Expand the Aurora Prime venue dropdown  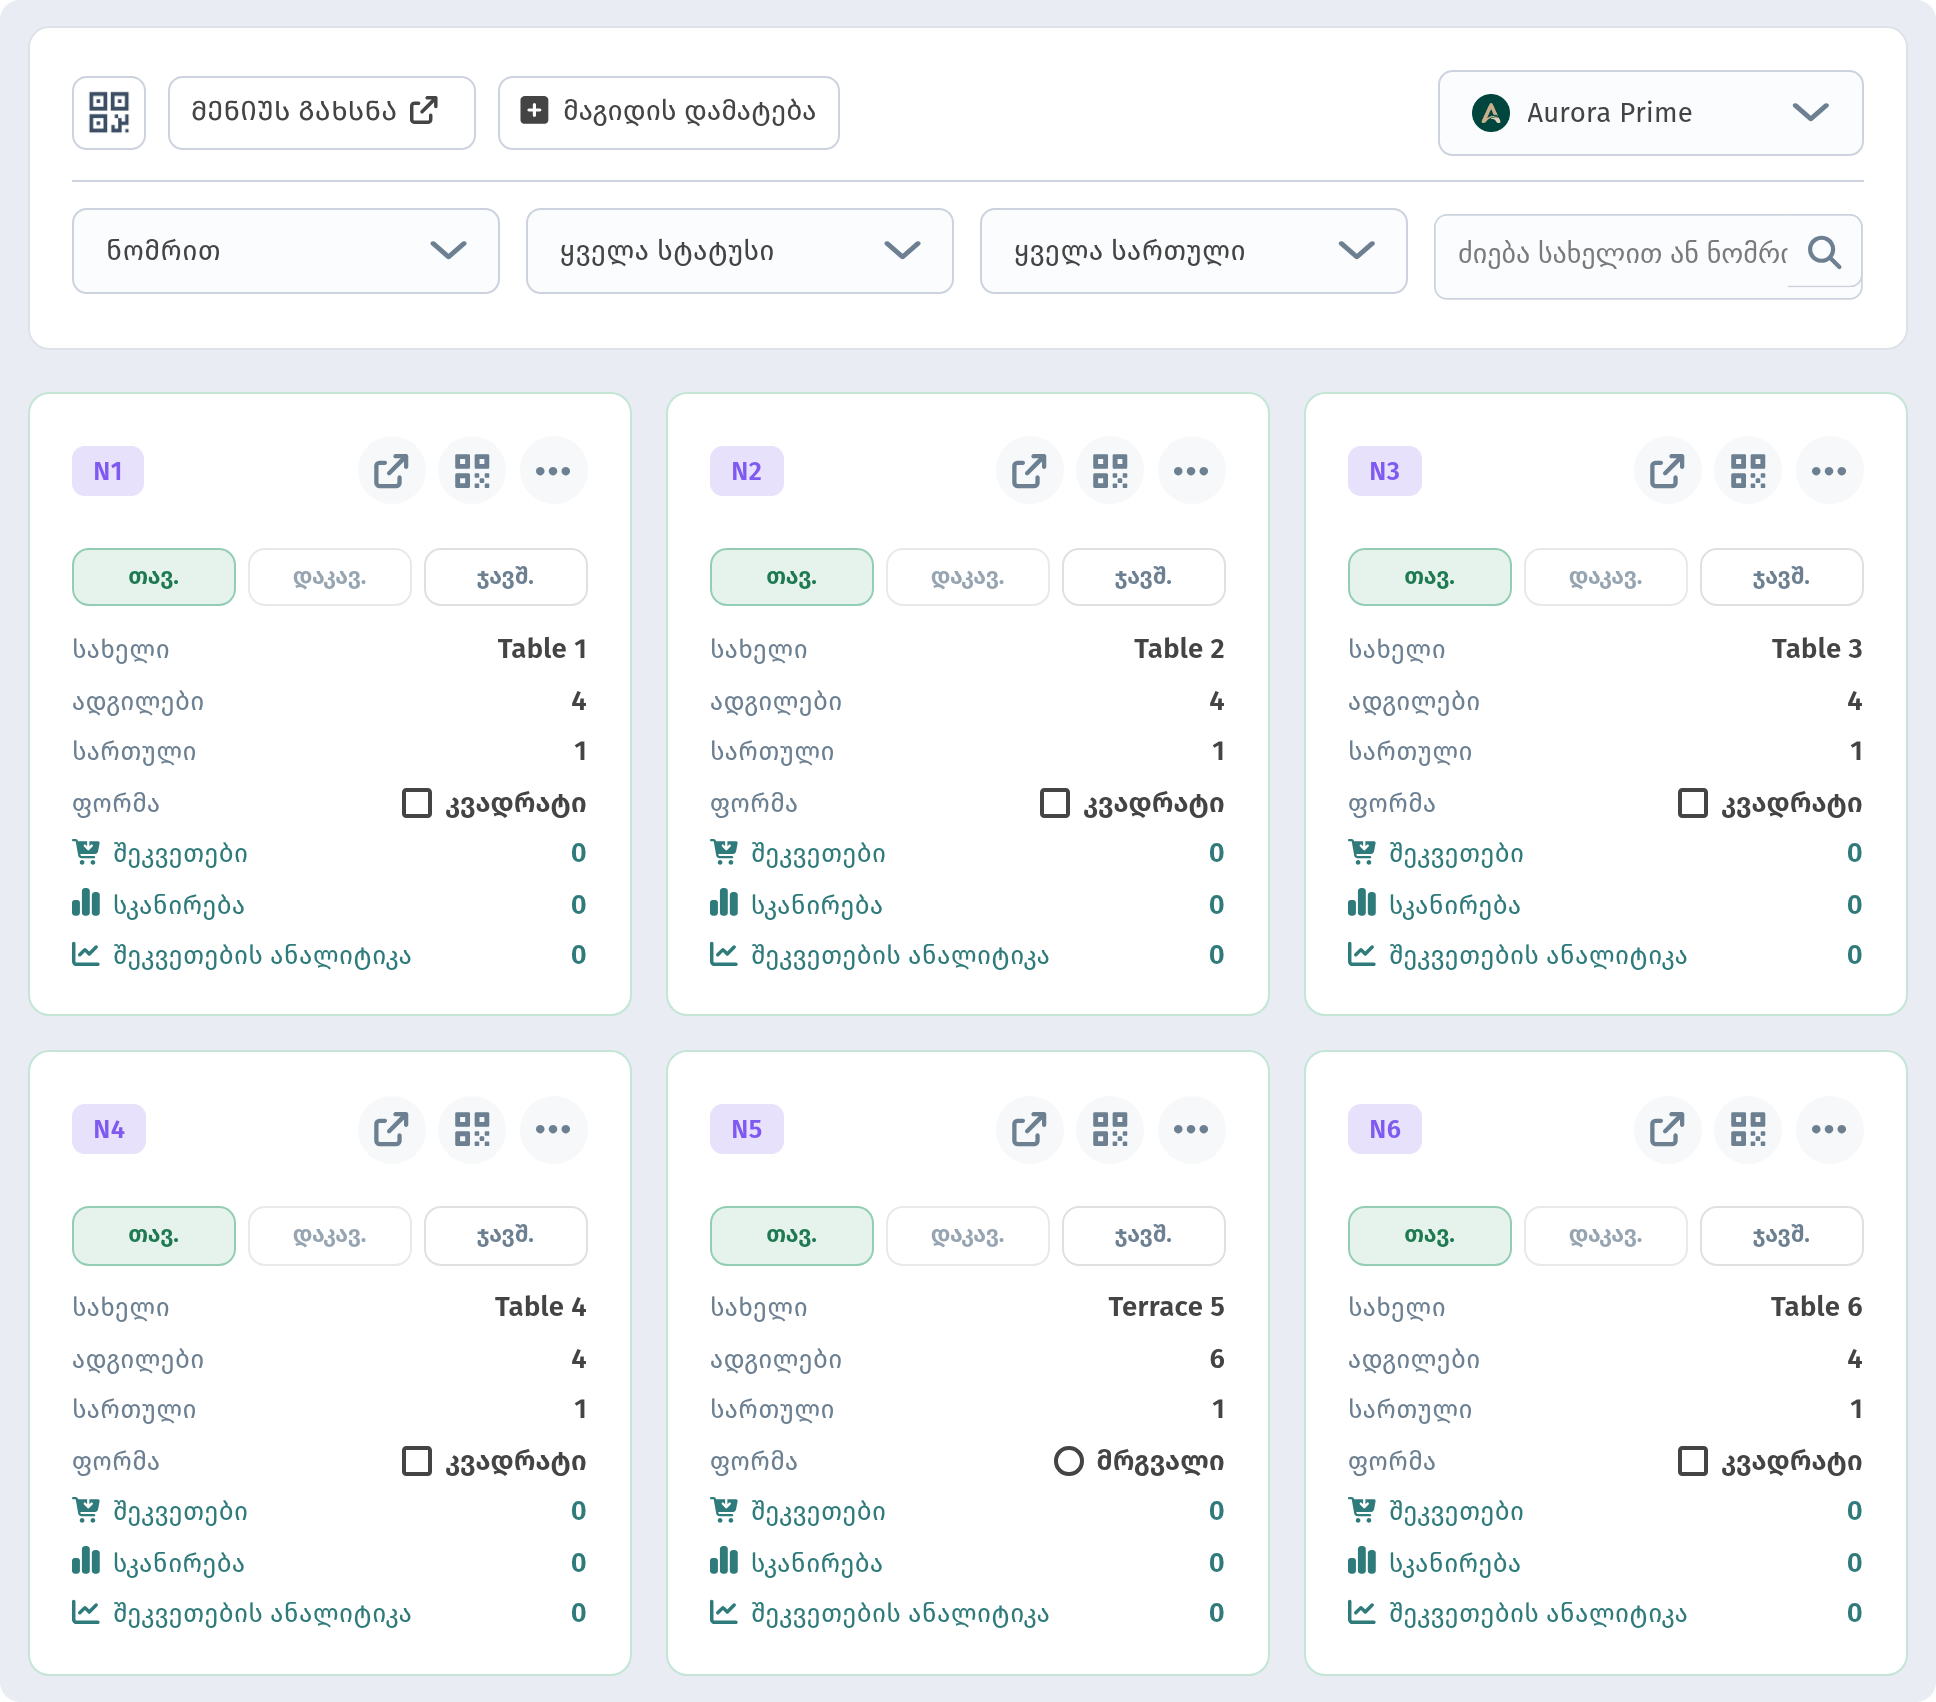coord(1650,113)
